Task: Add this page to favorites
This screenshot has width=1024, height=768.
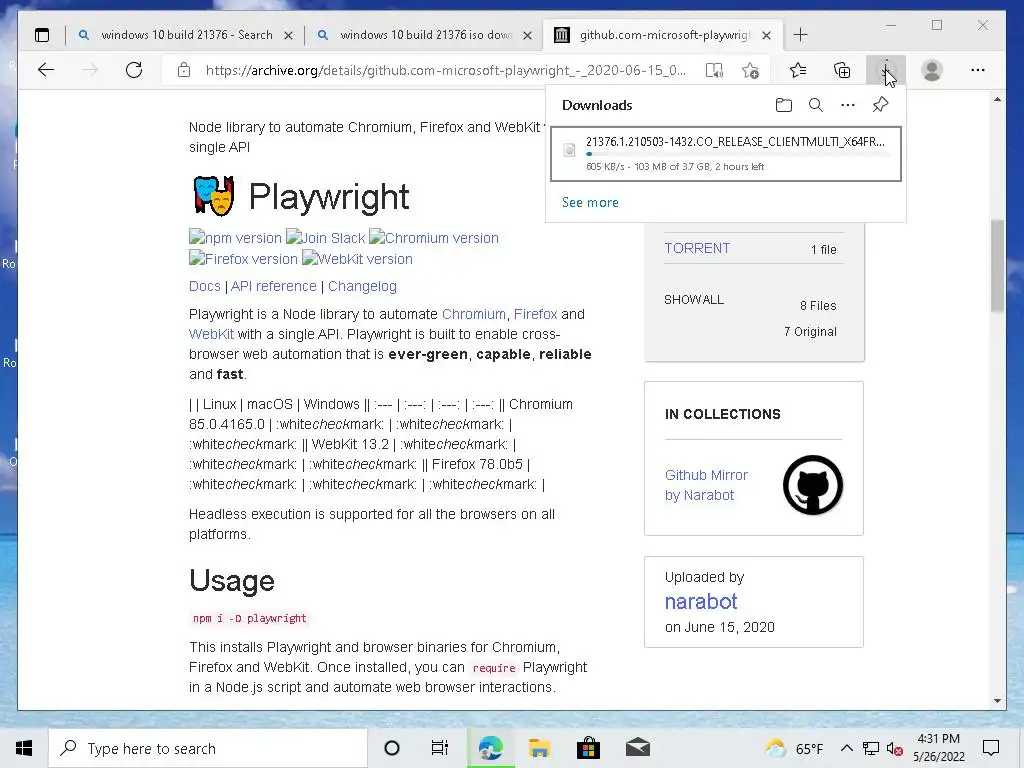Action: pos(751,71)
